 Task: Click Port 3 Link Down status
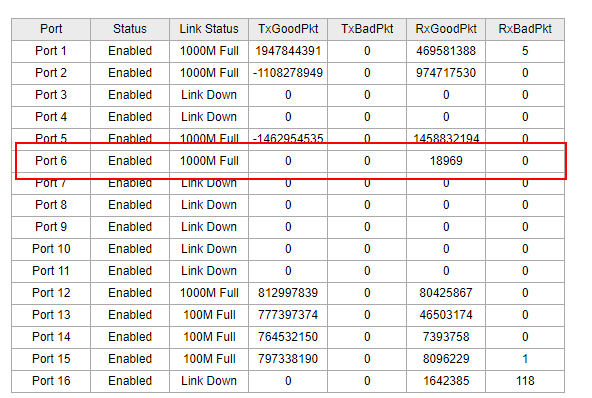coord(209,95)
